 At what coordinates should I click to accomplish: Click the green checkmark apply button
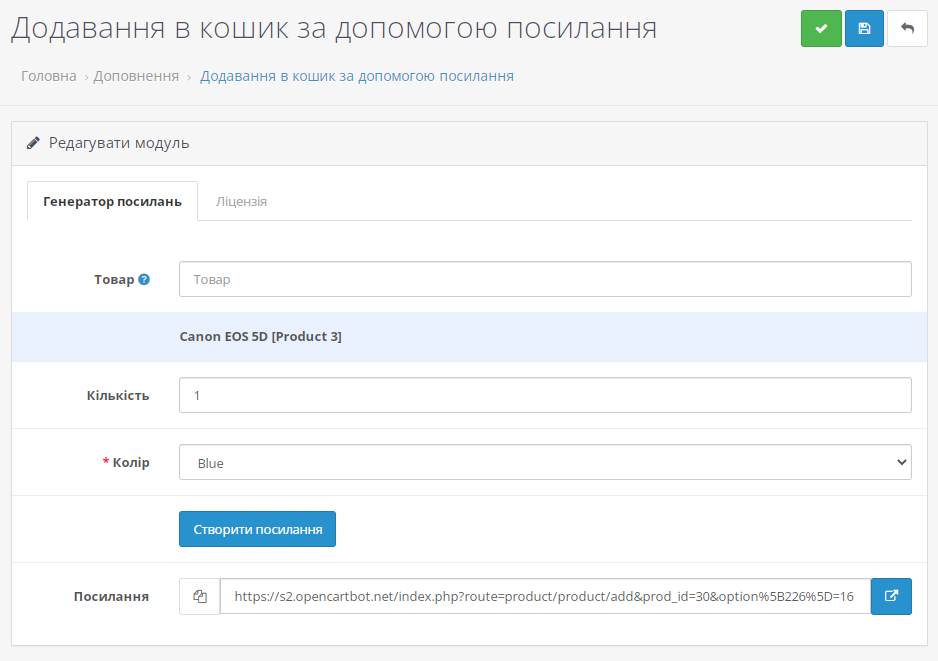click(x=821, y=29)
